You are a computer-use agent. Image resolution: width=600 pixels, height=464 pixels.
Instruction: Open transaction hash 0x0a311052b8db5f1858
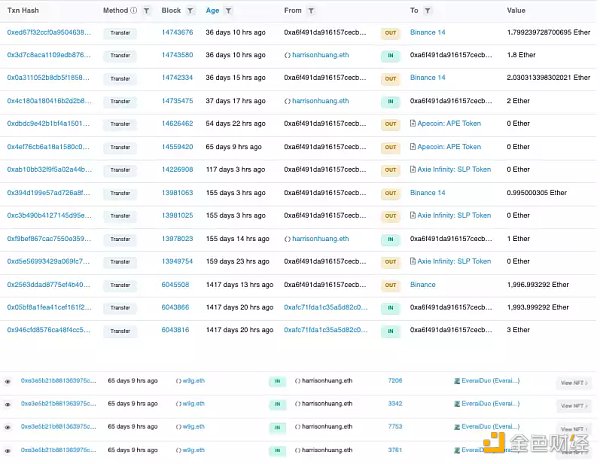pos(48,78)
